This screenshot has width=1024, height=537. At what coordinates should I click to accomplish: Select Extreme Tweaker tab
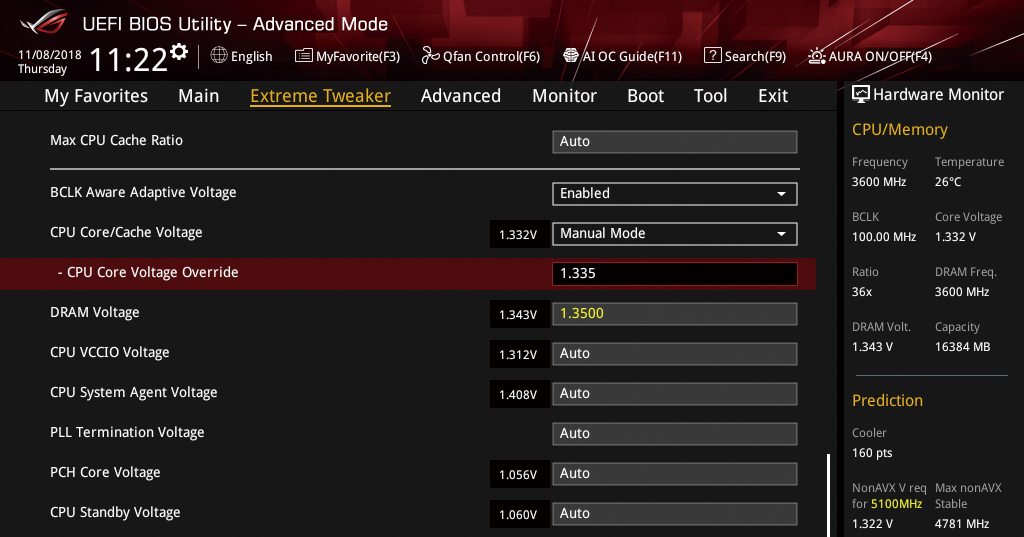[x=321, y=96]
